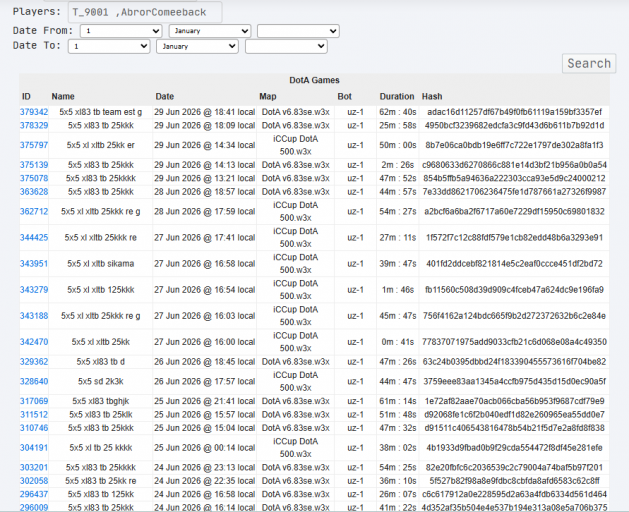Image resolution: width=629 pixels, height=512 pixels.
Task: Open game ID 362712 link
Action: tap(34, 211)
